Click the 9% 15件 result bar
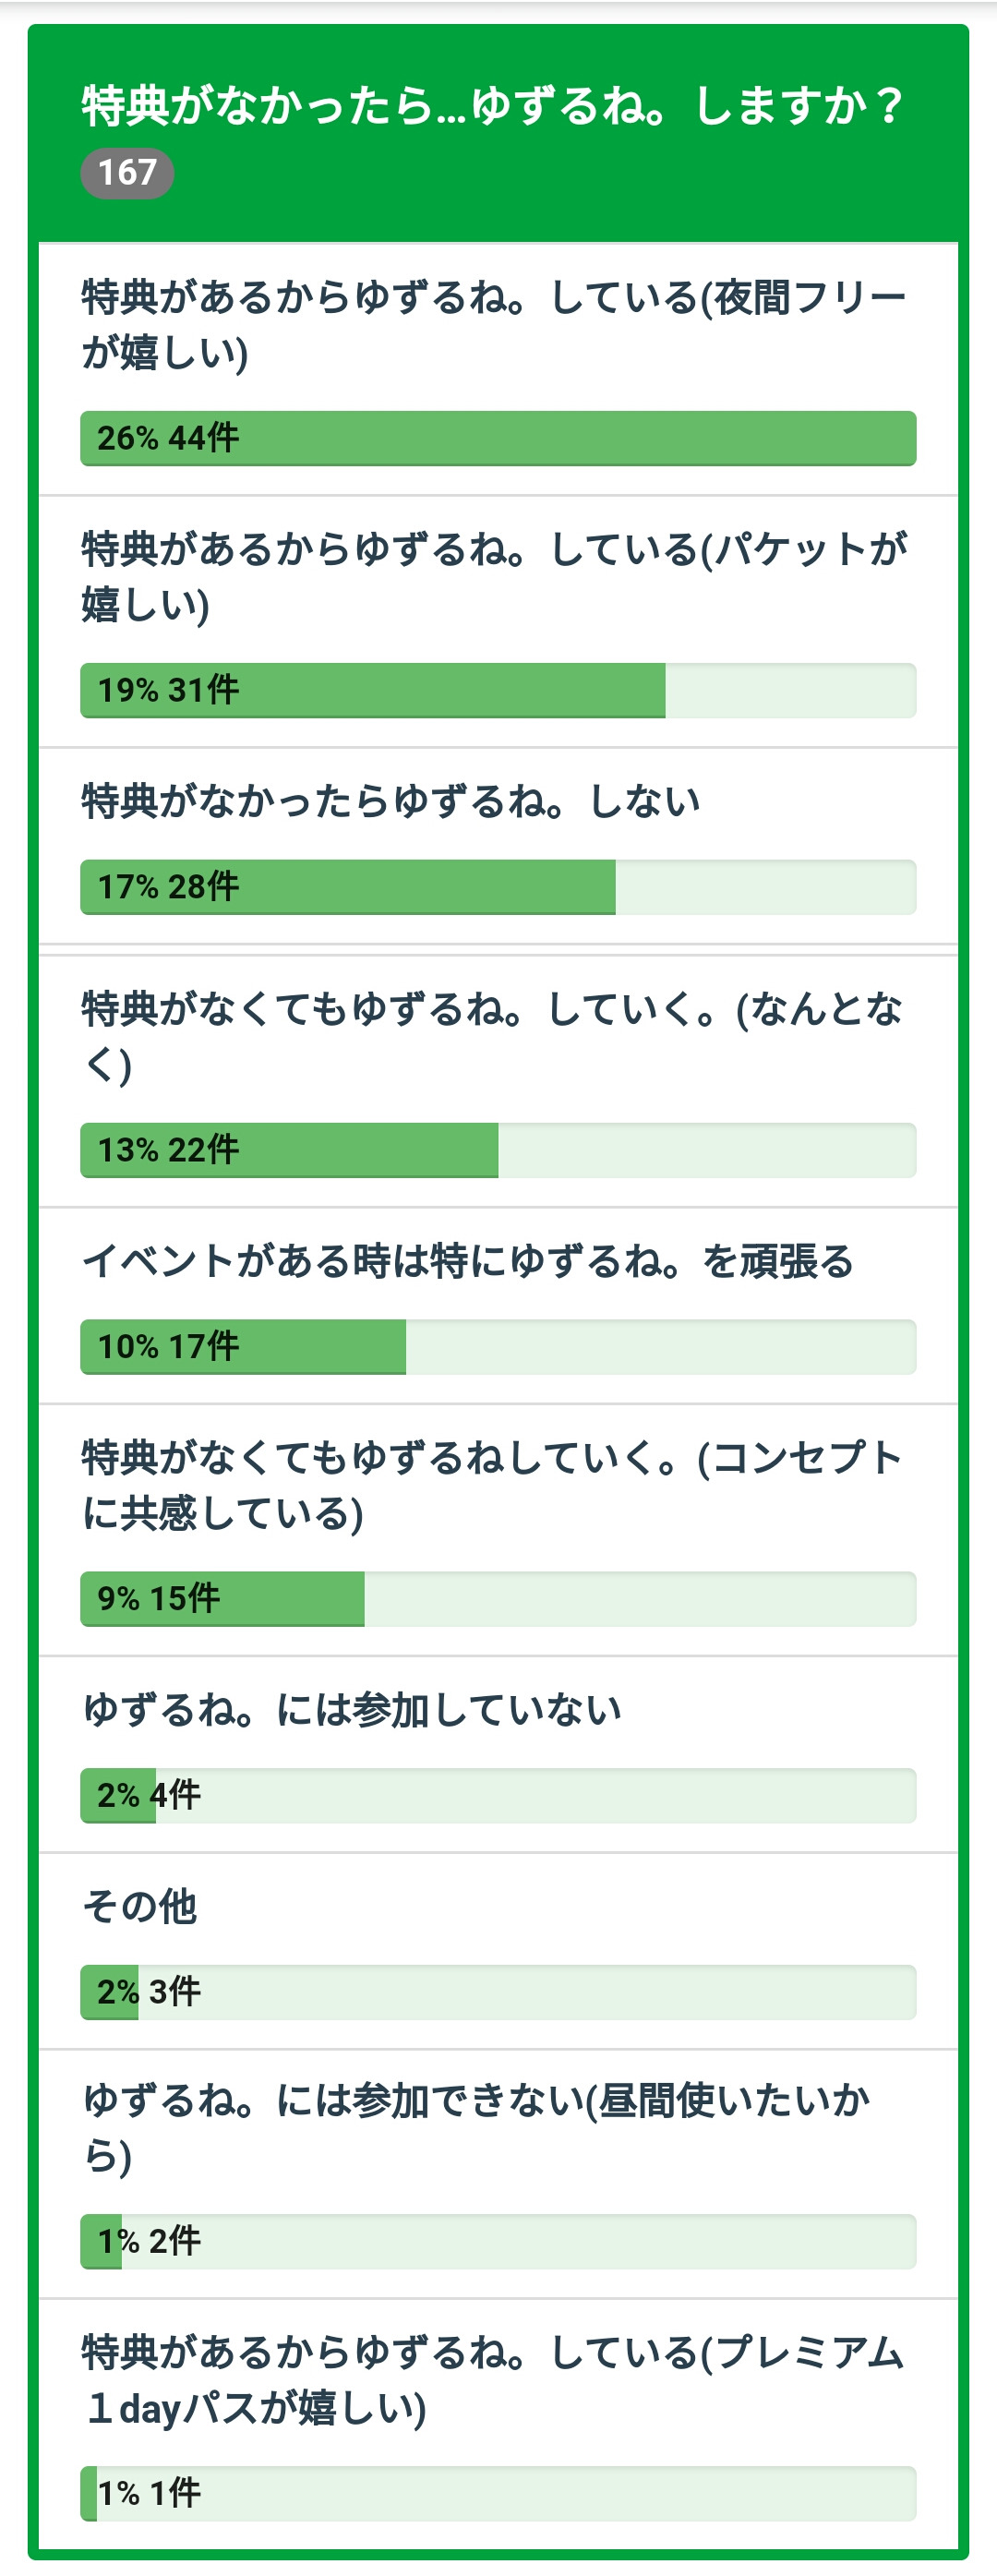The image size is (997, 2576). tap(498, 1599)
